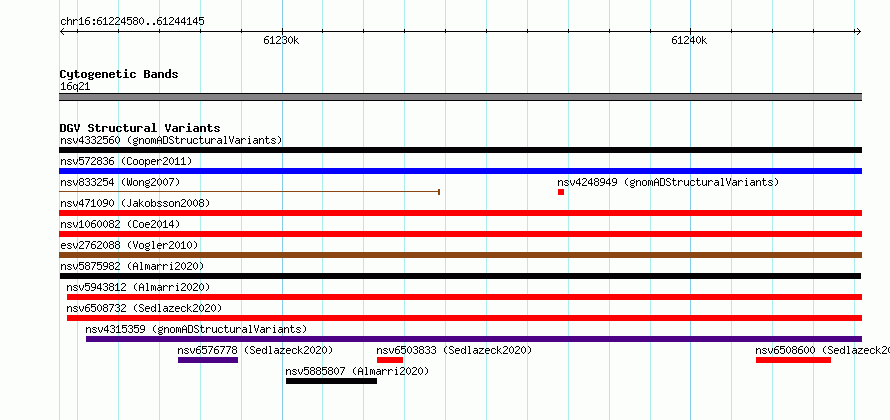Screen dimensions: 890x420
Task: Click the gray 16q21 cytogenetic band bar
Action: click(460, 97)
